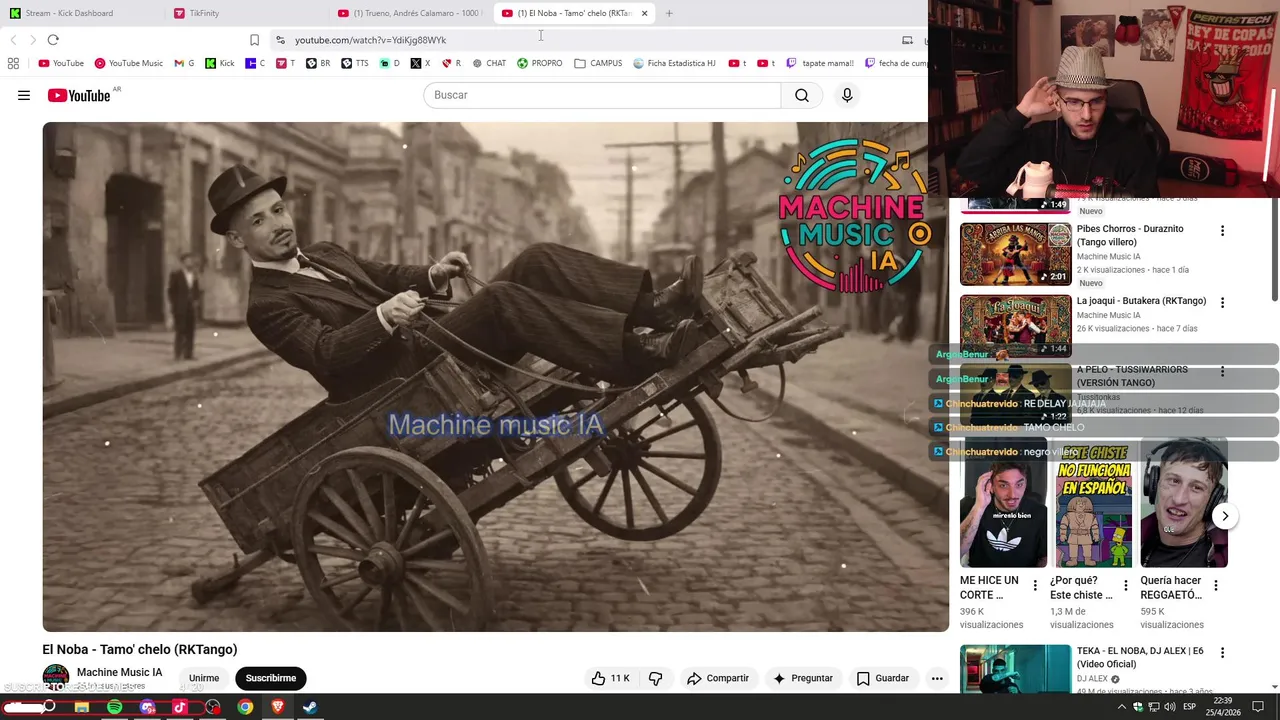The width and height of the screenshot is (1280, 720).
Task: Open the volume icon in system tray
Action: tap(1169, 707)
